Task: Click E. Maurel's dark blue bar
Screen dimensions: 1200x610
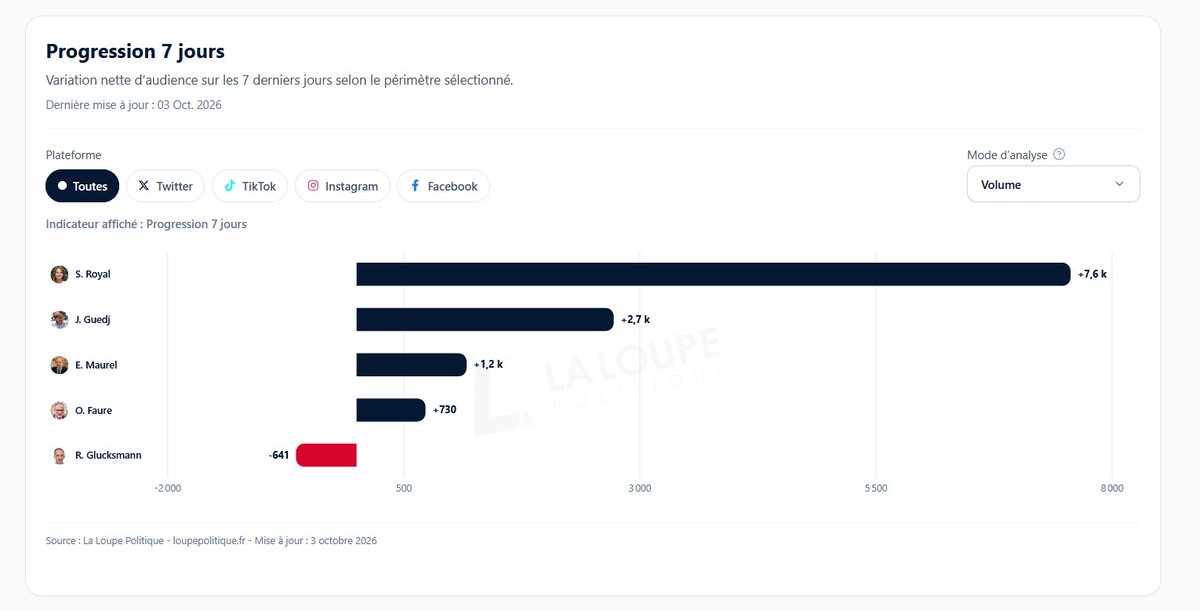Action: (x=412, y=365)
